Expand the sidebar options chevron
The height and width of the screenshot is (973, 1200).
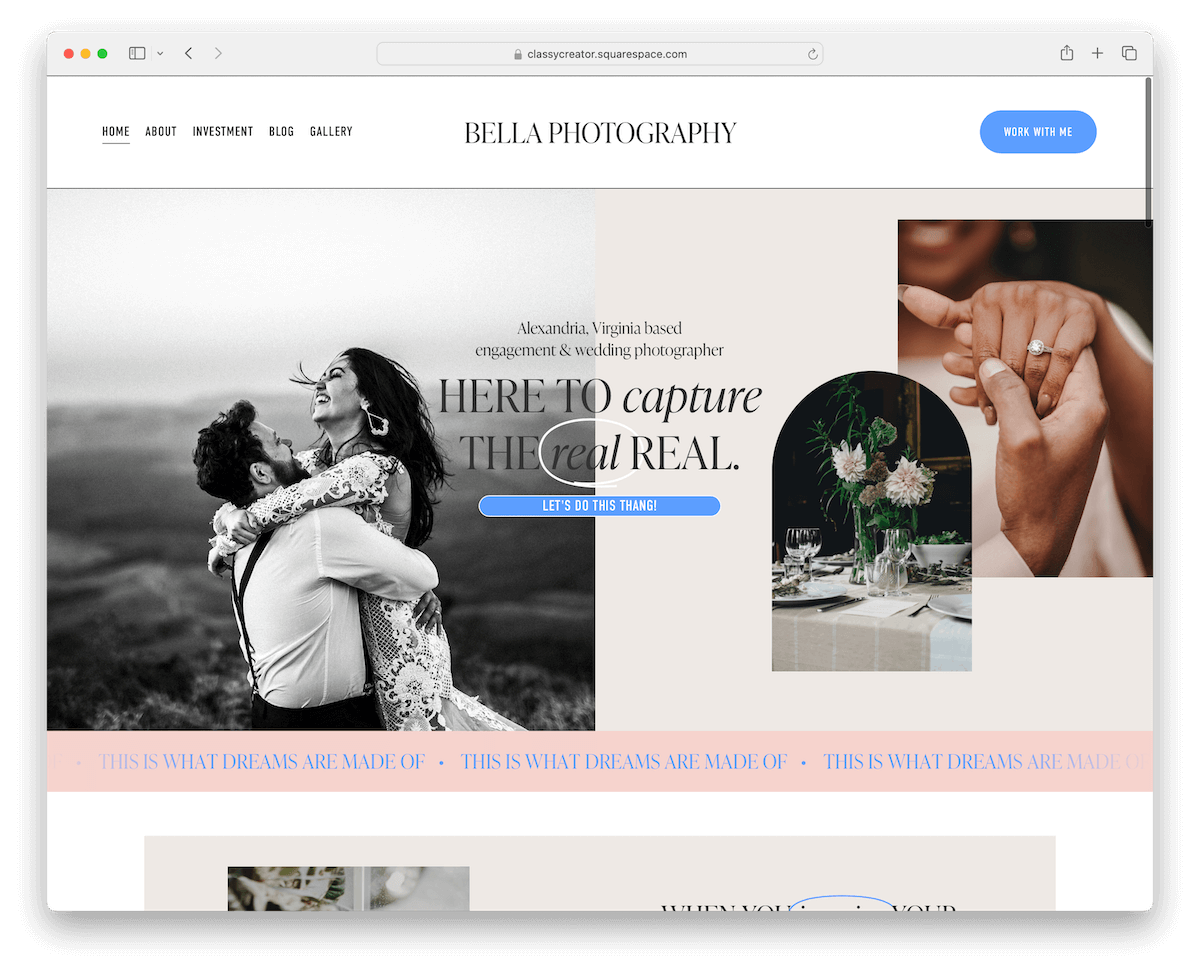tap(158, 52)
